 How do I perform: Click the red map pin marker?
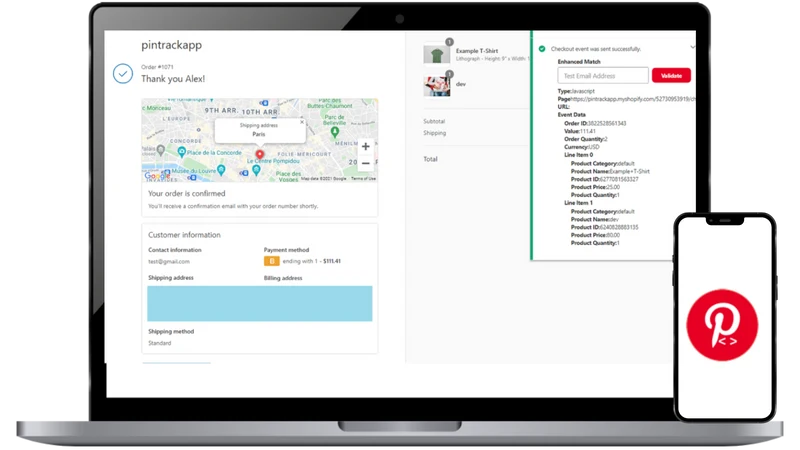click(x=260, y=154)
